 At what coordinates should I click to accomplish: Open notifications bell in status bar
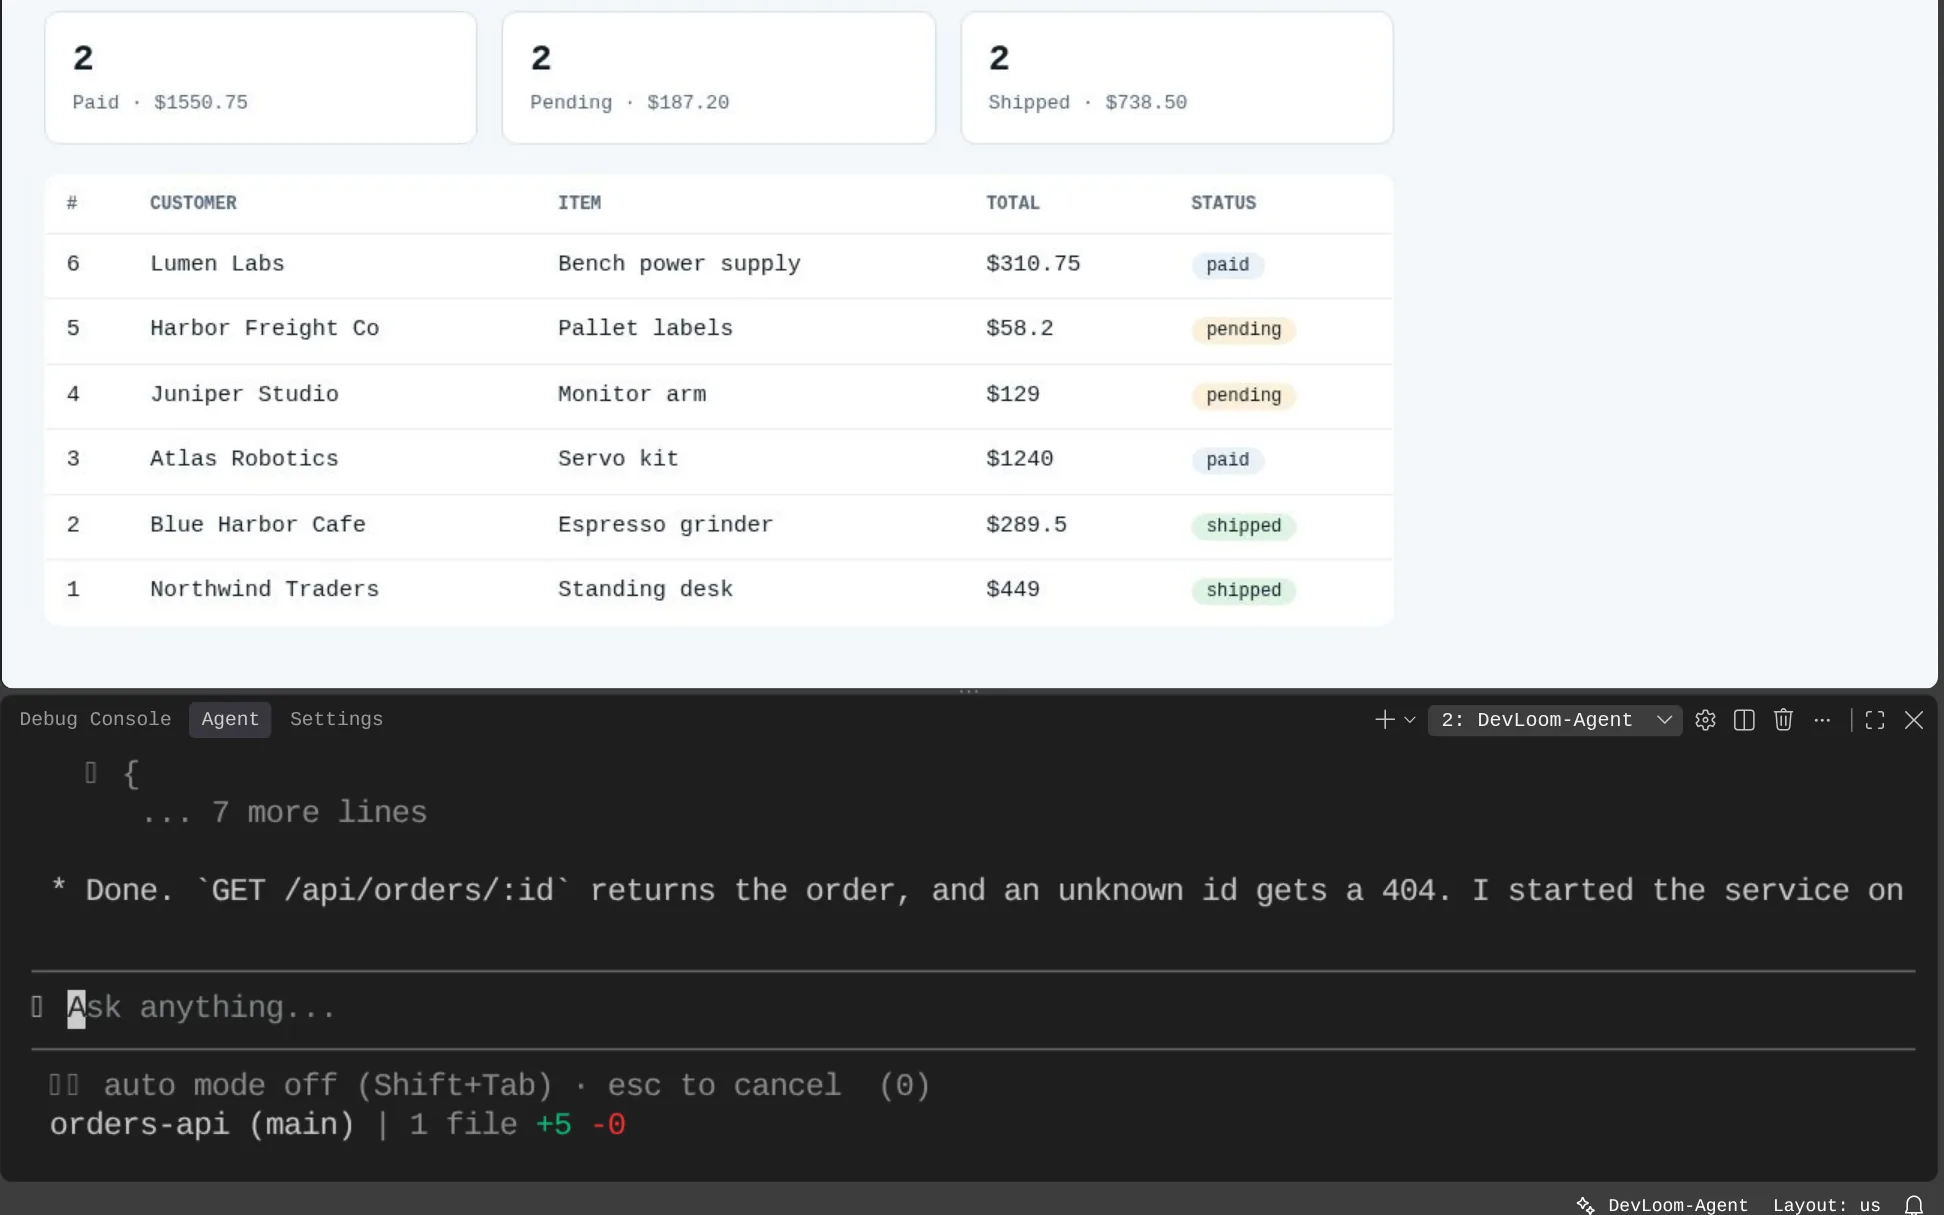pyautogui.click(x=1913, y=1205)
